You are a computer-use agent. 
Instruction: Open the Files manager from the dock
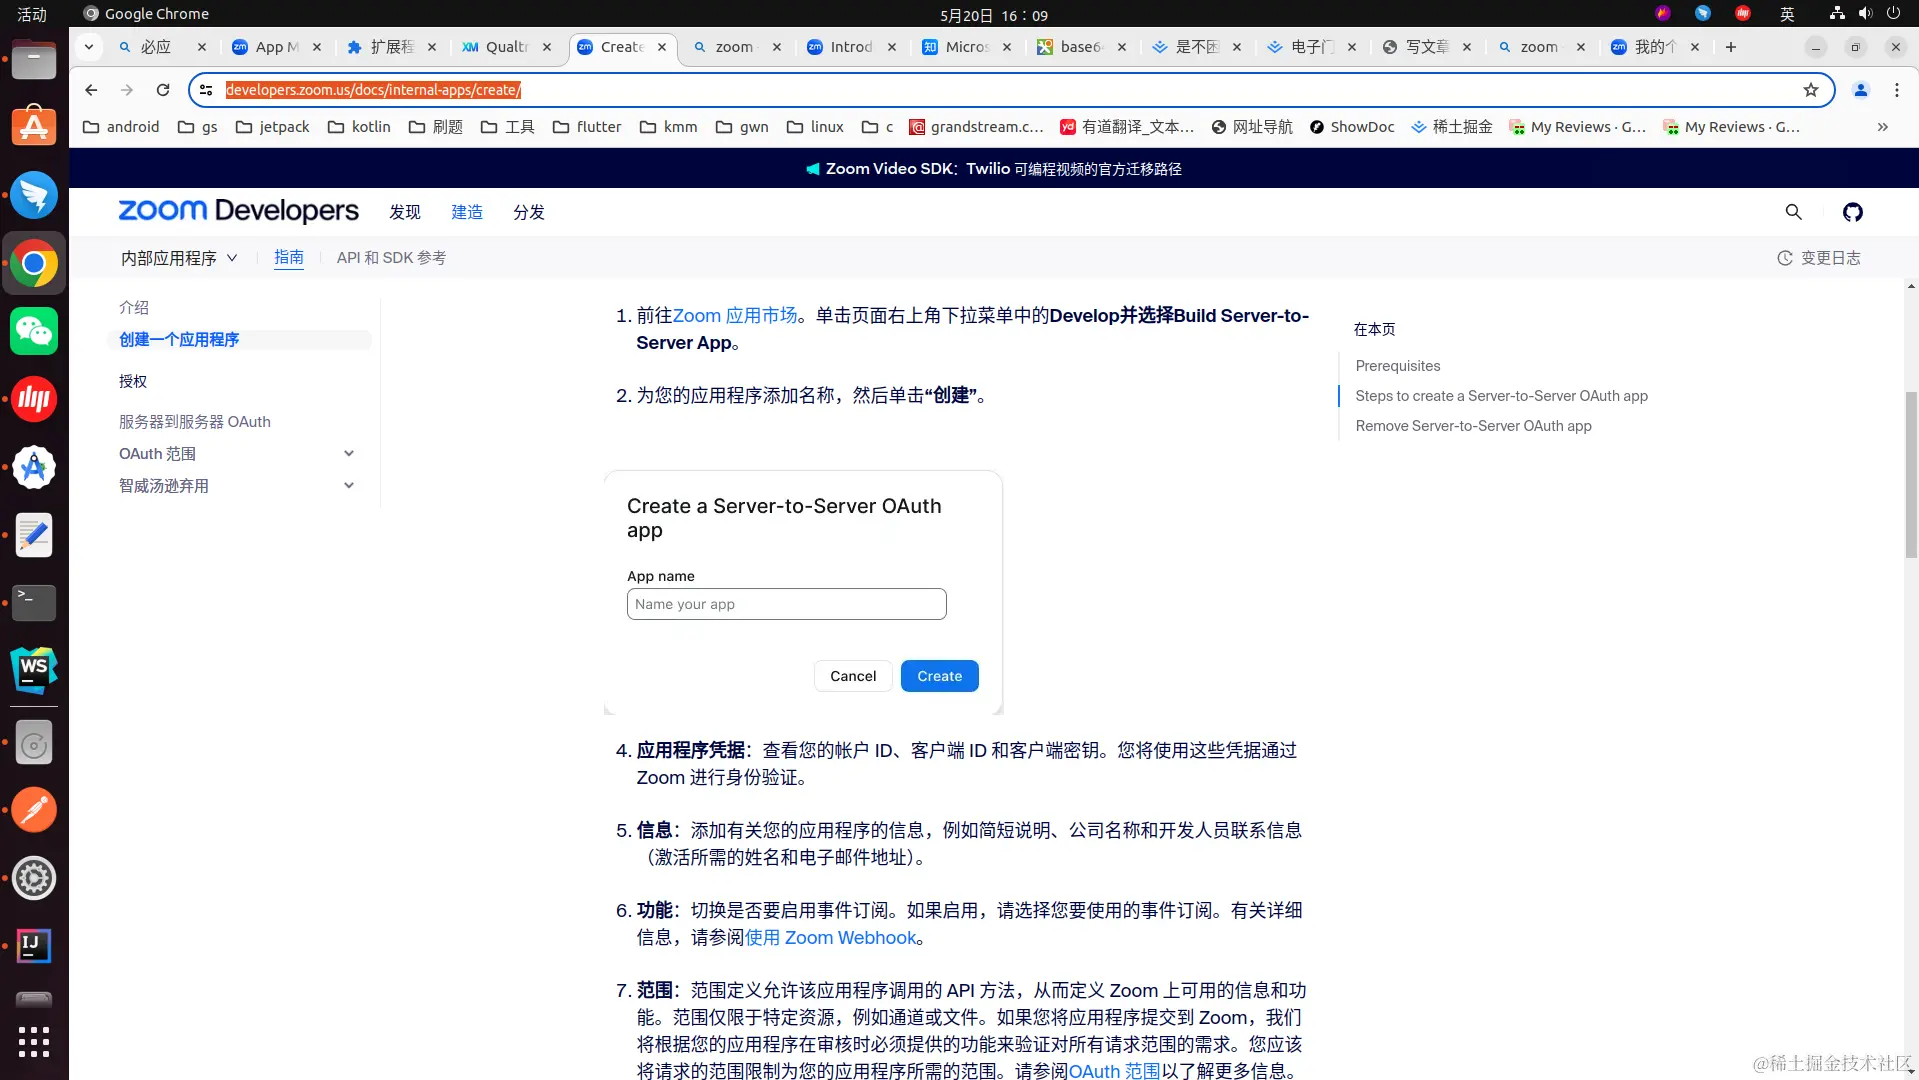tap(34, 60)
